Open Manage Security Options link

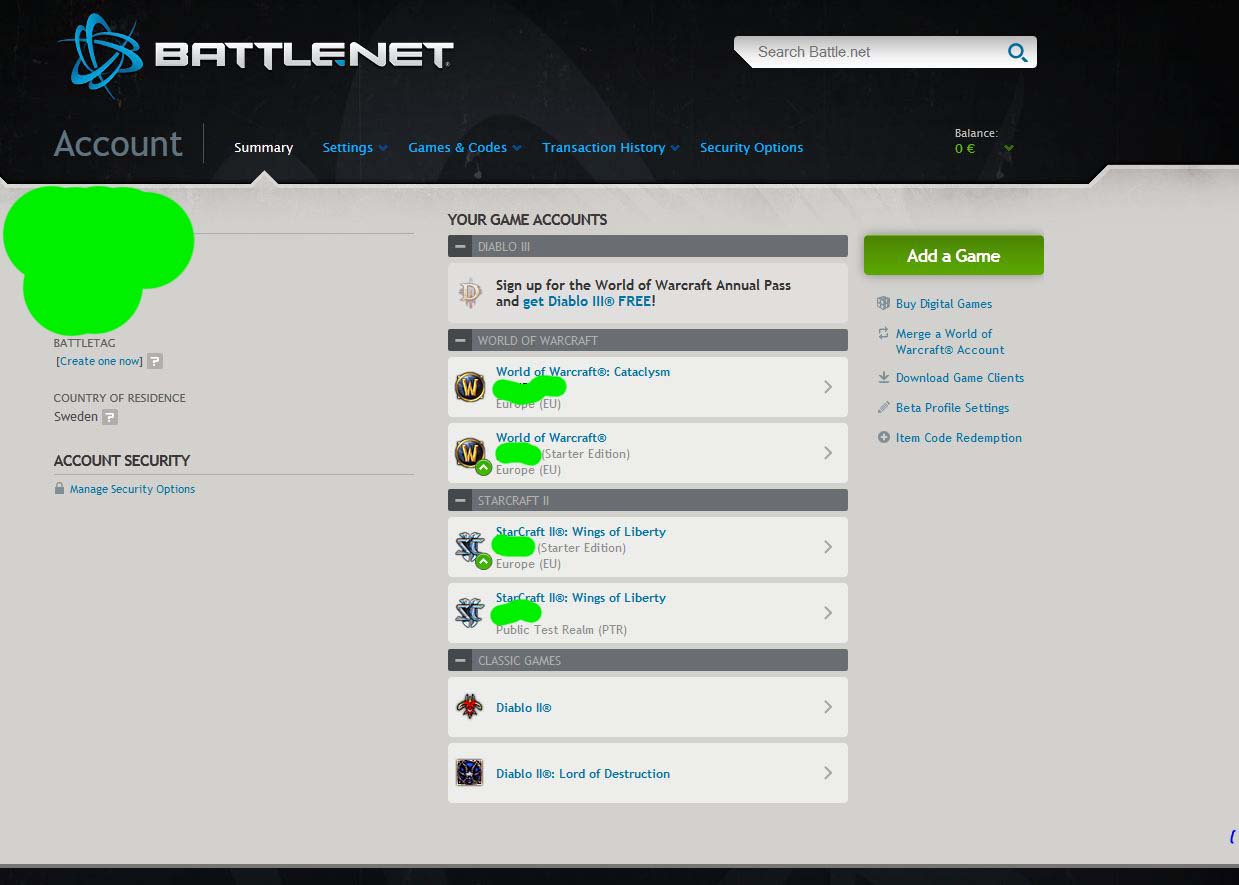(132, 489)
